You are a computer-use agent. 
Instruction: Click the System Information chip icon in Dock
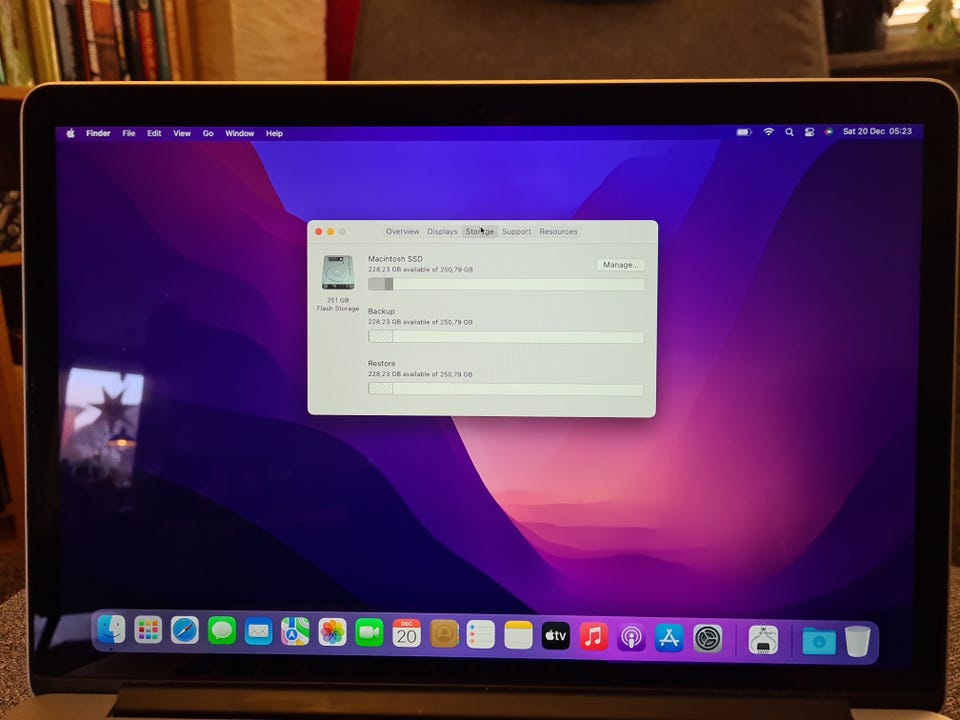click(763, 640)
